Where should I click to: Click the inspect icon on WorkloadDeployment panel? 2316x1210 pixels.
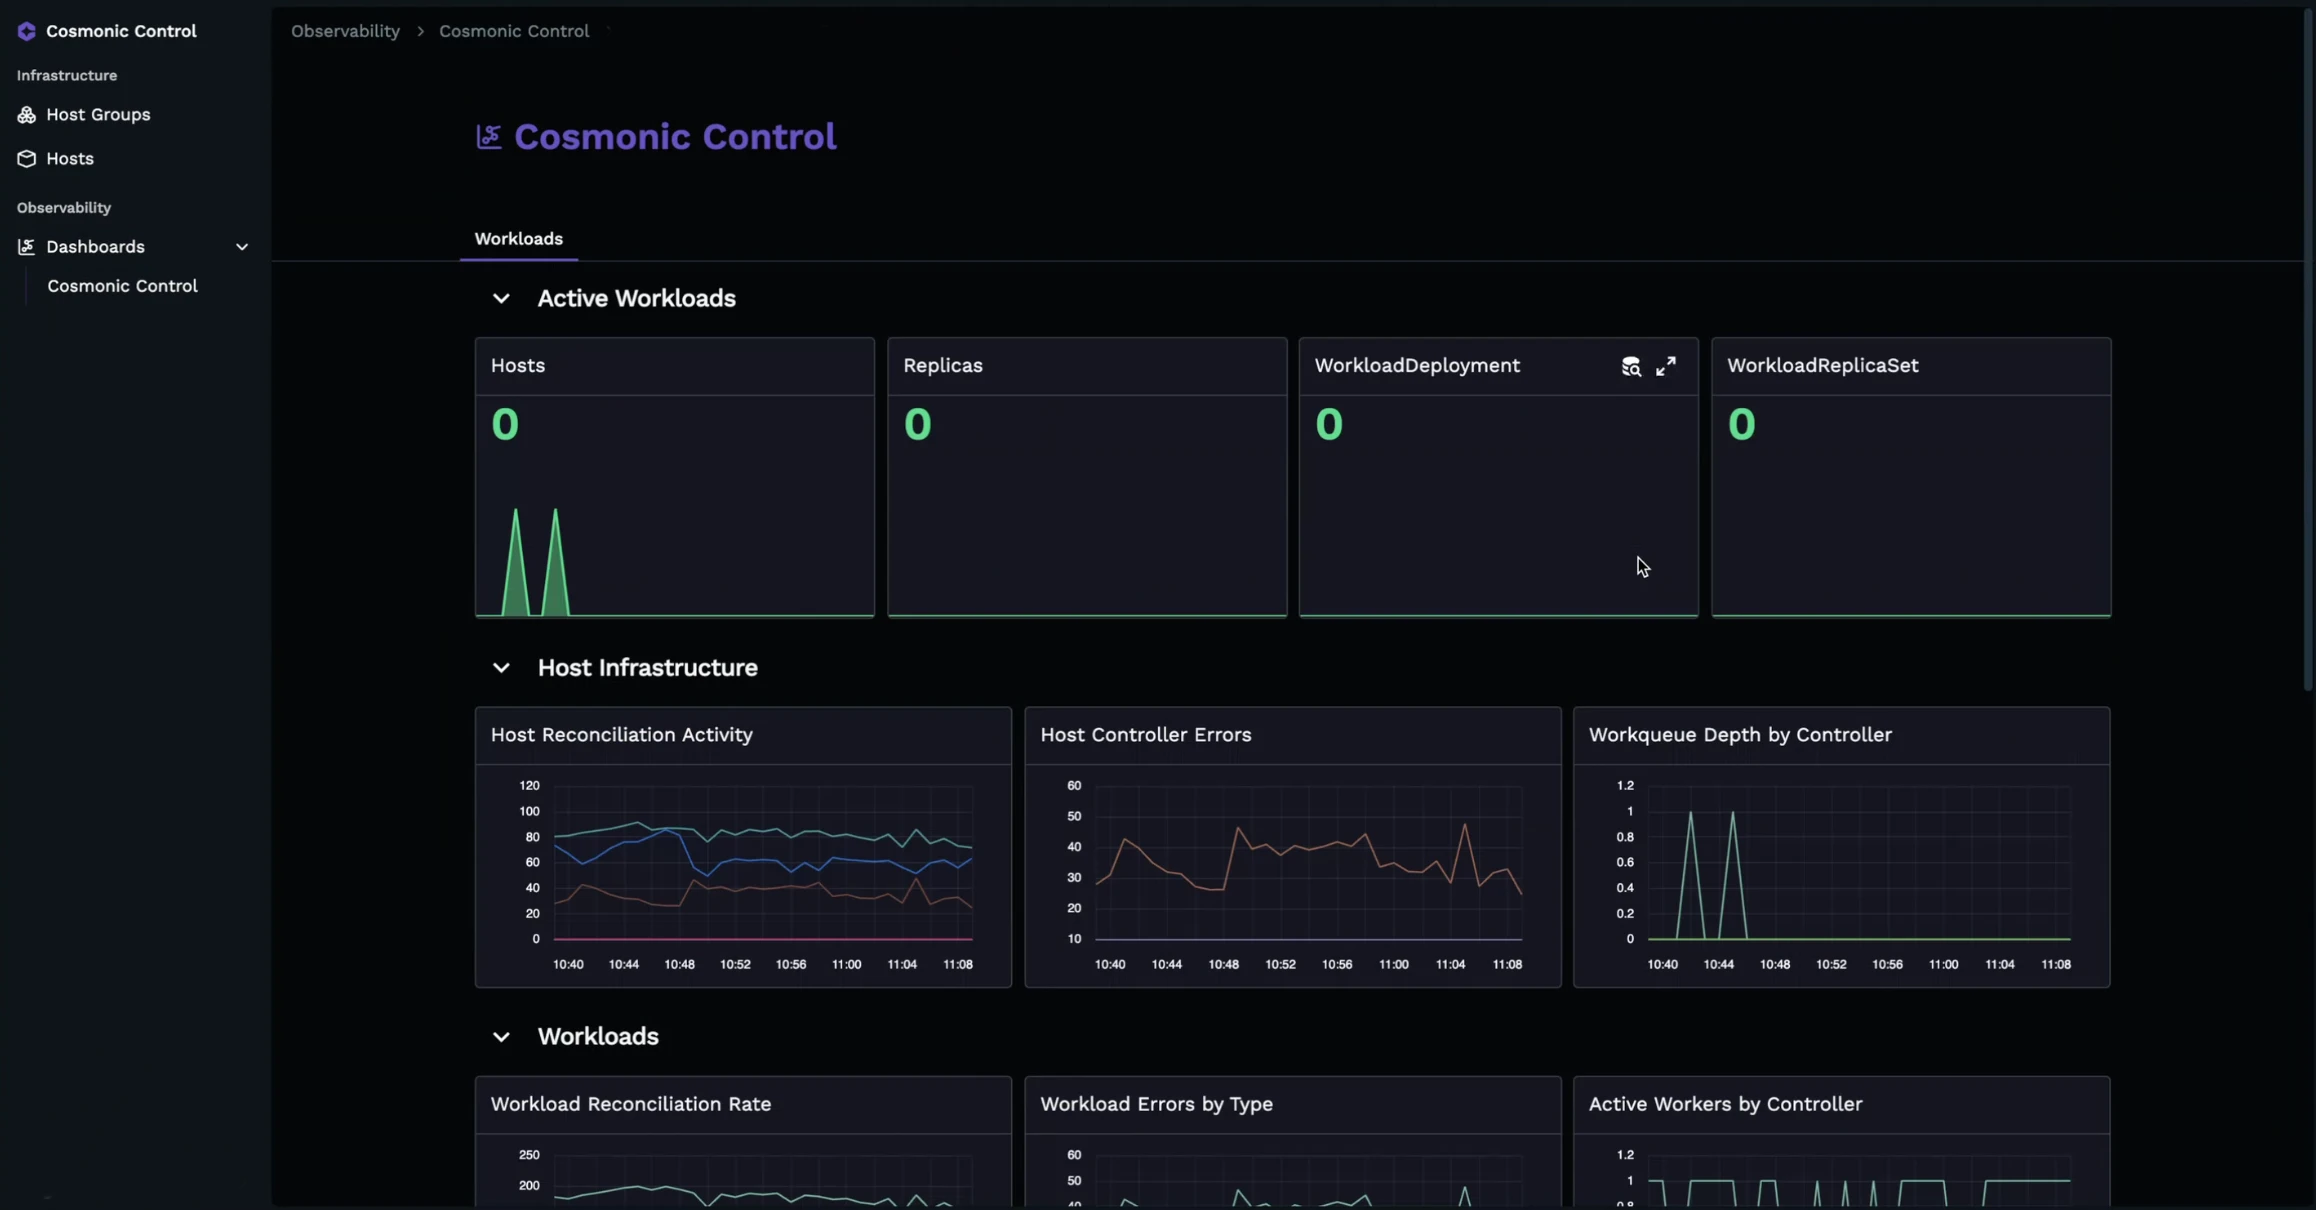point(1631,367)
